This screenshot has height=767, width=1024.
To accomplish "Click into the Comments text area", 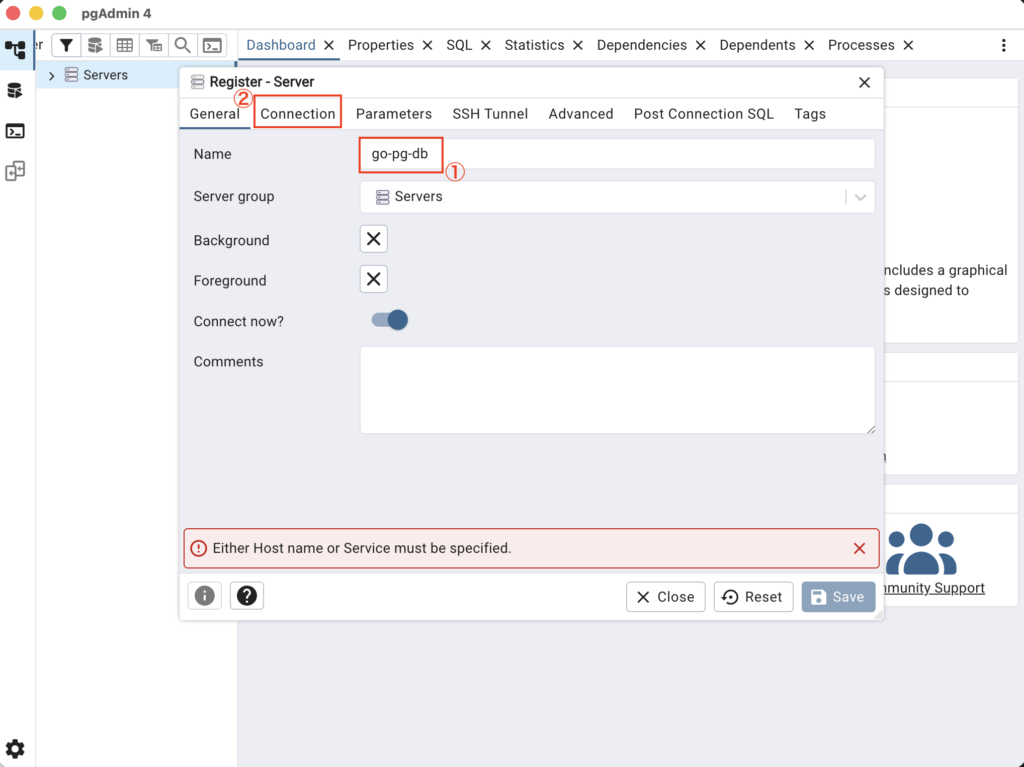I will 616,390.
